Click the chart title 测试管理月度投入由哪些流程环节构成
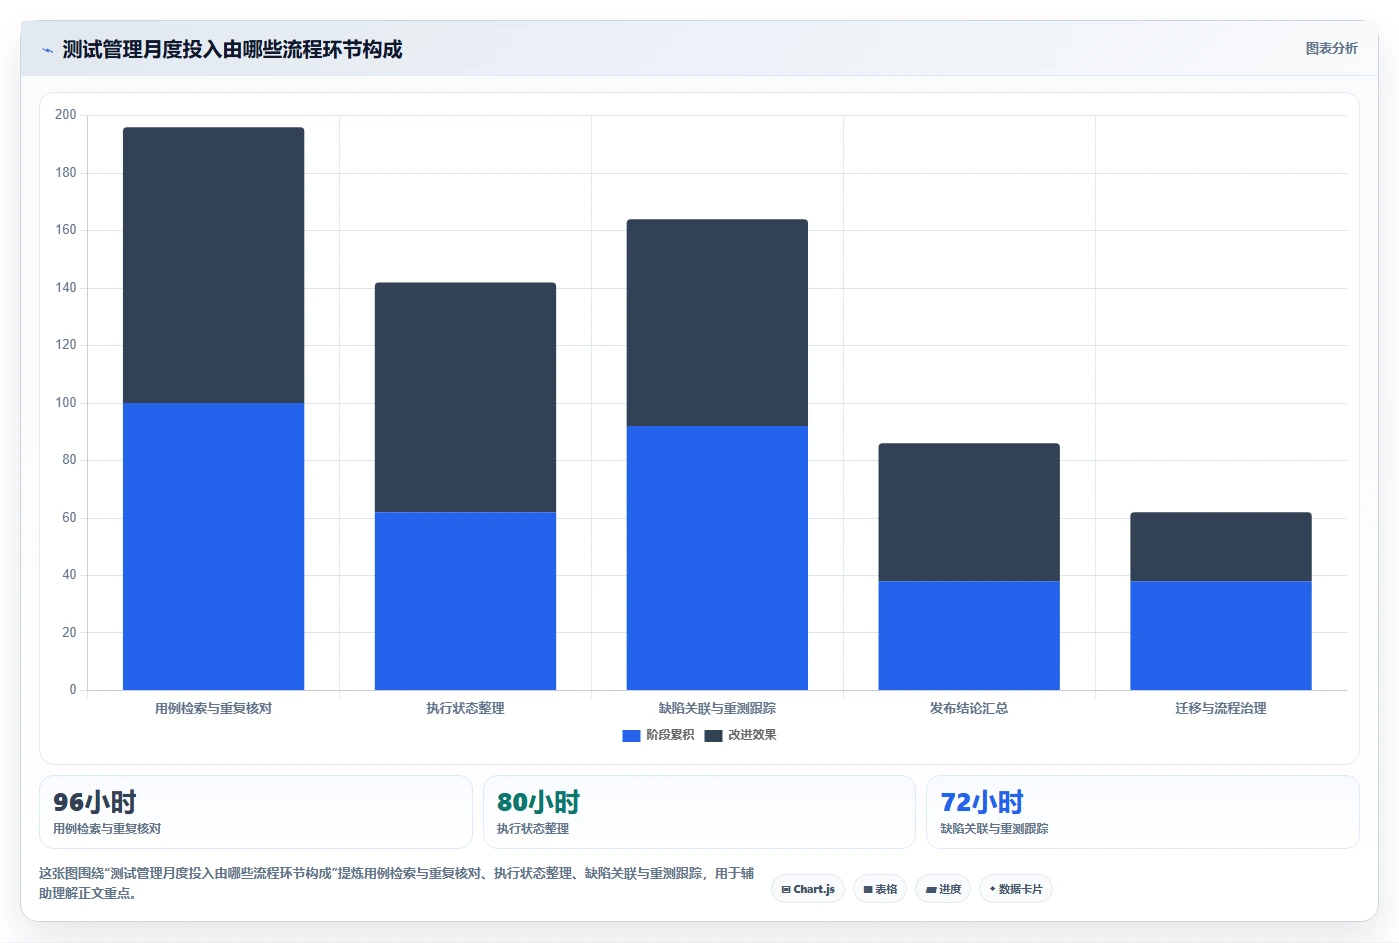Image resolution: width=1399 pixels, height=943 pixels. (232, 50)
